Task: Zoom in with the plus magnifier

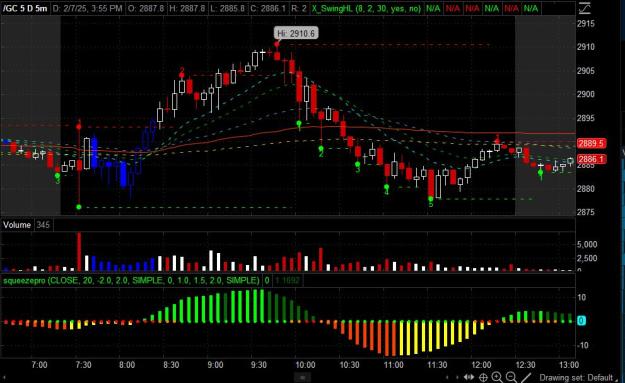Action: coord(497,377)
